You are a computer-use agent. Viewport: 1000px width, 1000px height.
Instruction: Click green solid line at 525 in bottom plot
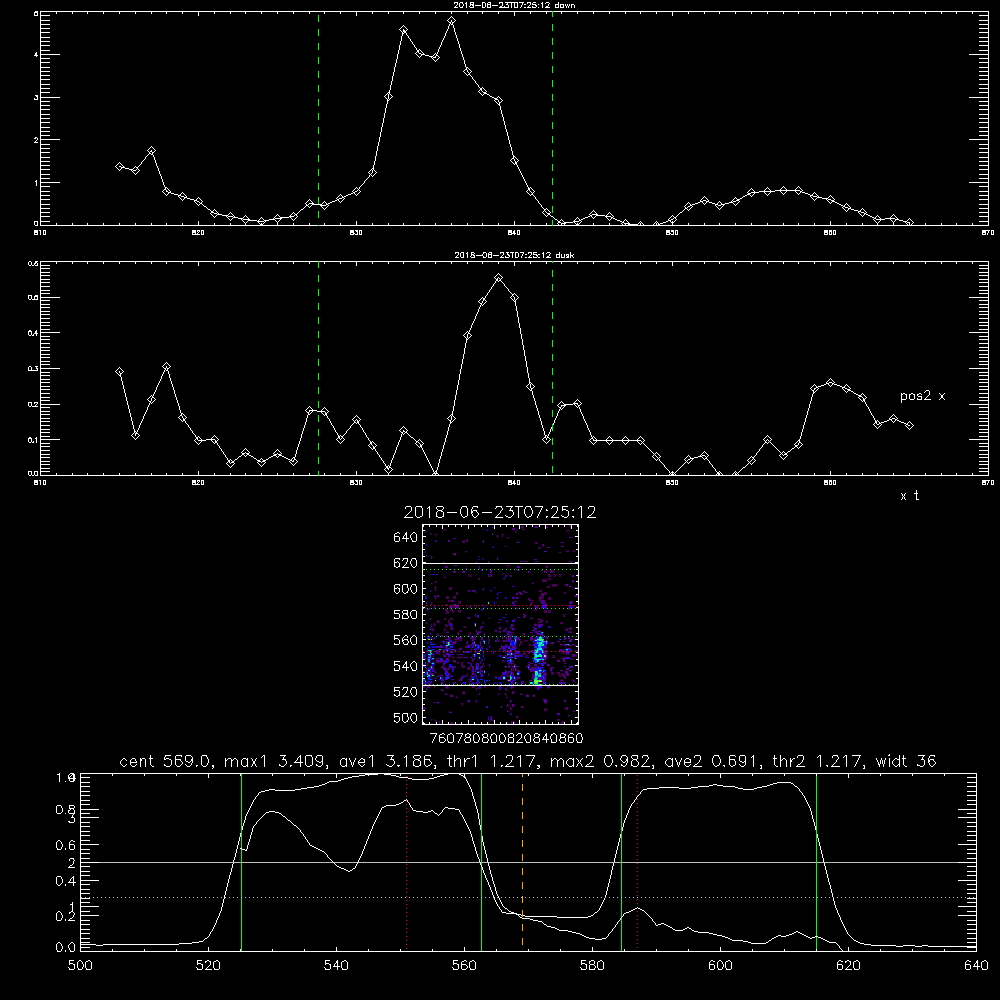tap(241, 861)
